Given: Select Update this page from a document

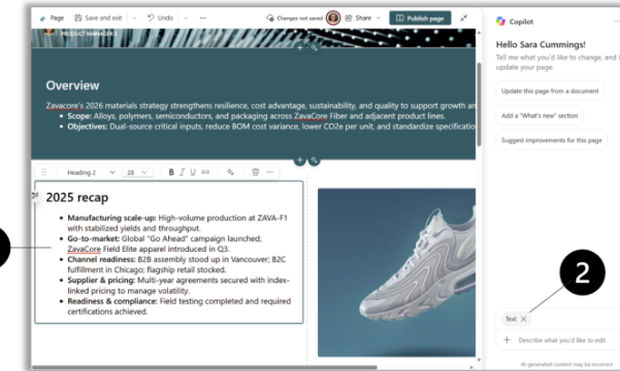Looking at the screenshot, I should [550, 91].
